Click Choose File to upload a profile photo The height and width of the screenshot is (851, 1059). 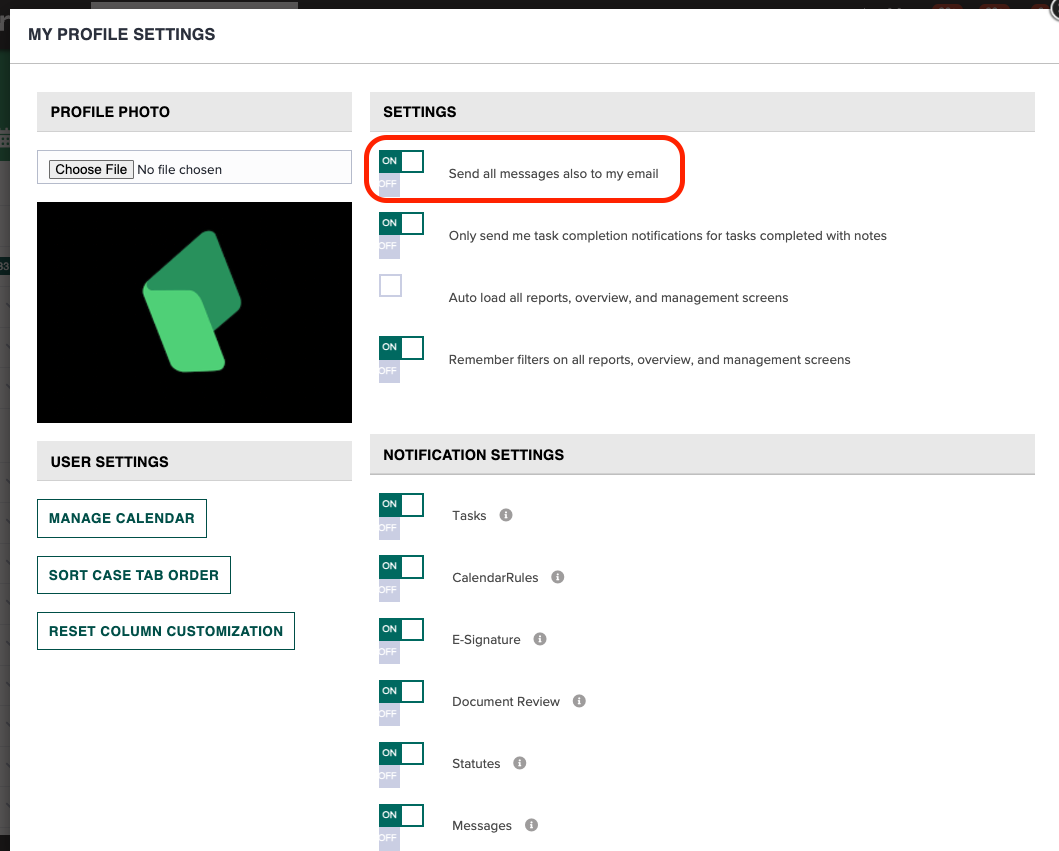tap(90, 168)
